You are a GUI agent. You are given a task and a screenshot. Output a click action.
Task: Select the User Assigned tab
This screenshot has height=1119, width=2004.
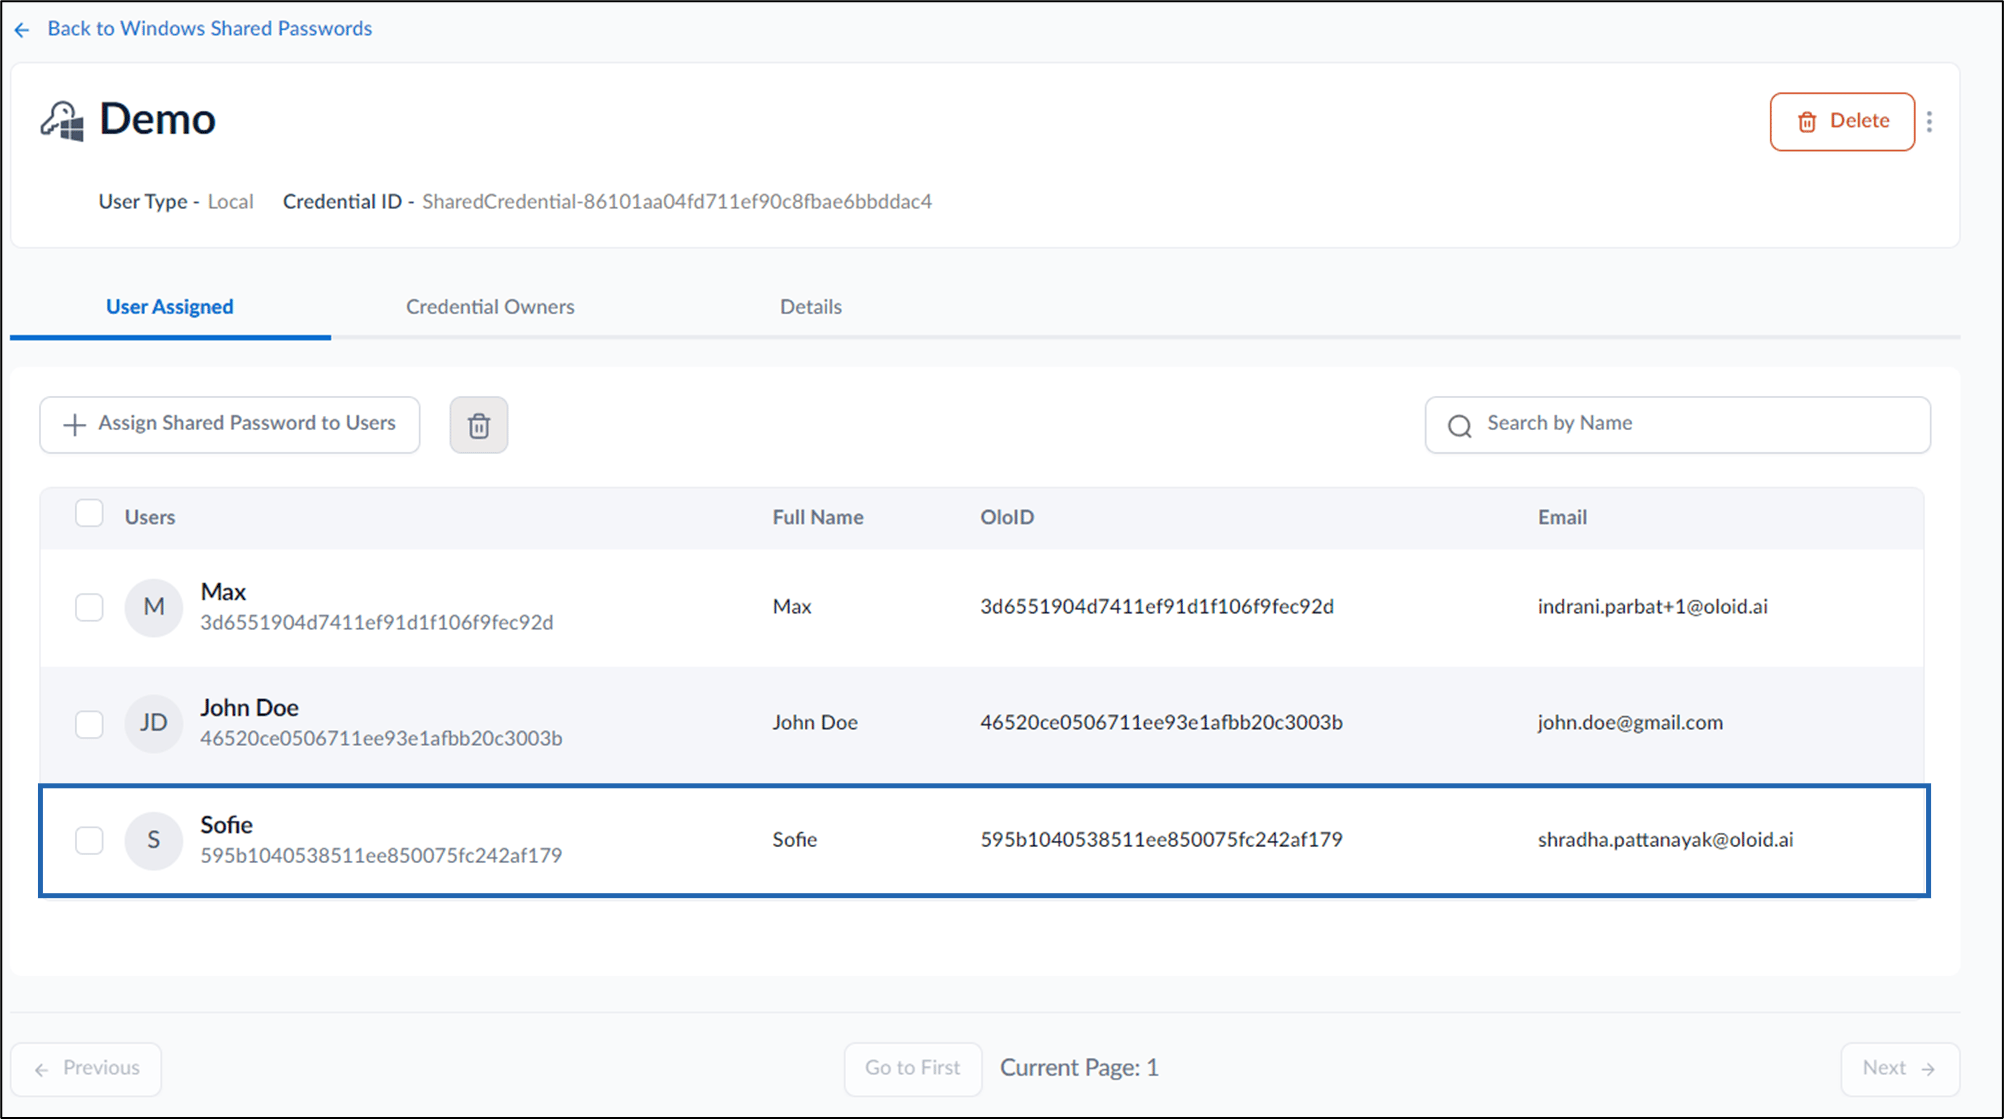tap(170, 307)
